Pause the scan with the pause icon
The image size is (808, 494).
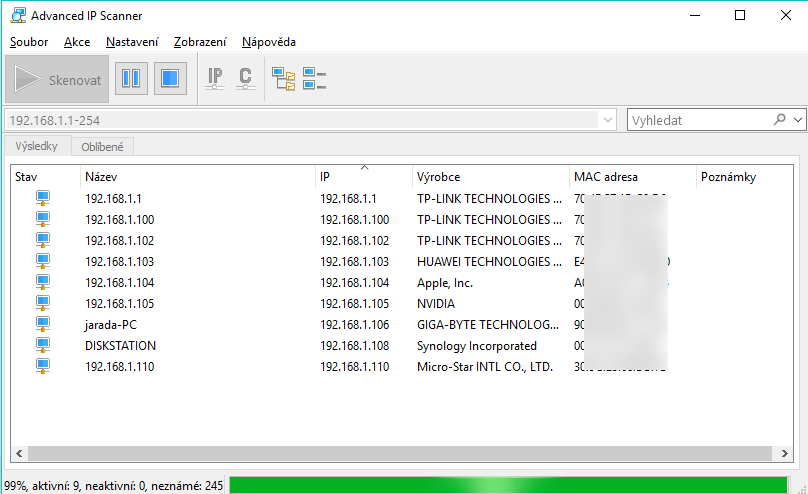pos(131,79)
